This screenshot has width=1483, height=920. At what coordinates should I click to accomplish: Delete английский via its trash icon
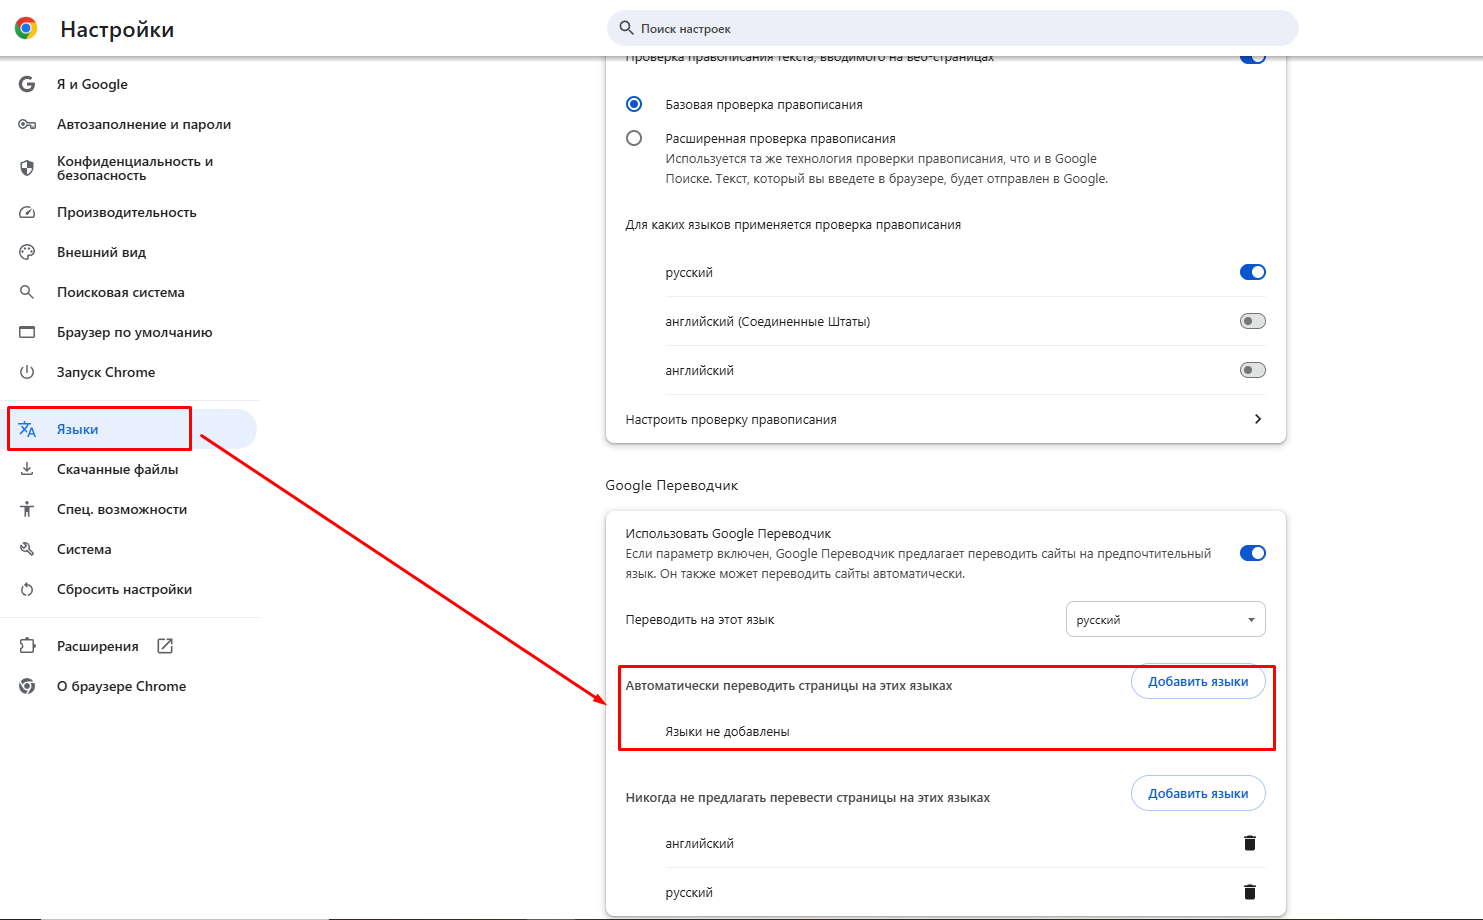pos(1249,843)
